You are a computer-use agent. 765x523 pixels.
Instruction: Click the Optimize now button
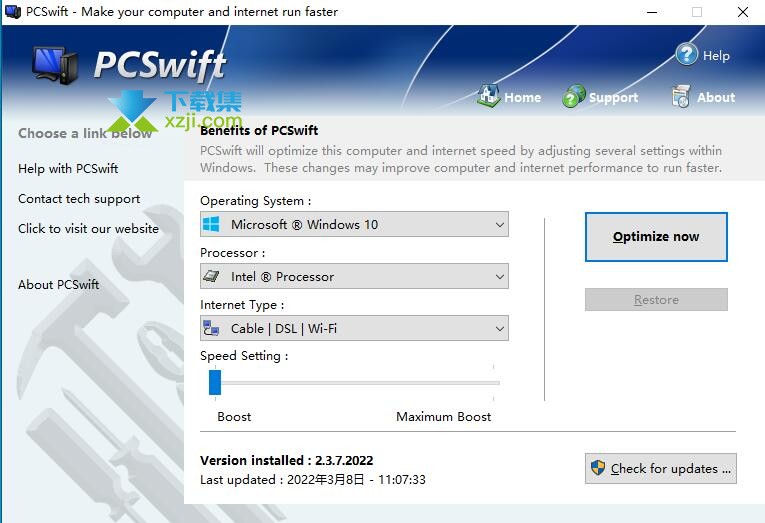coord(656,237)
